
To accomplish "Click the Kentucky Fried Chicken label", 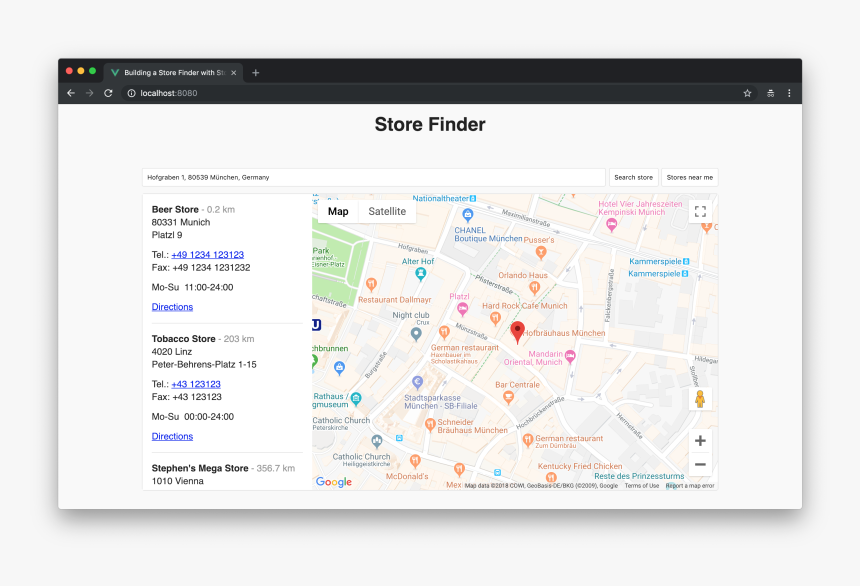I will 580,466.
